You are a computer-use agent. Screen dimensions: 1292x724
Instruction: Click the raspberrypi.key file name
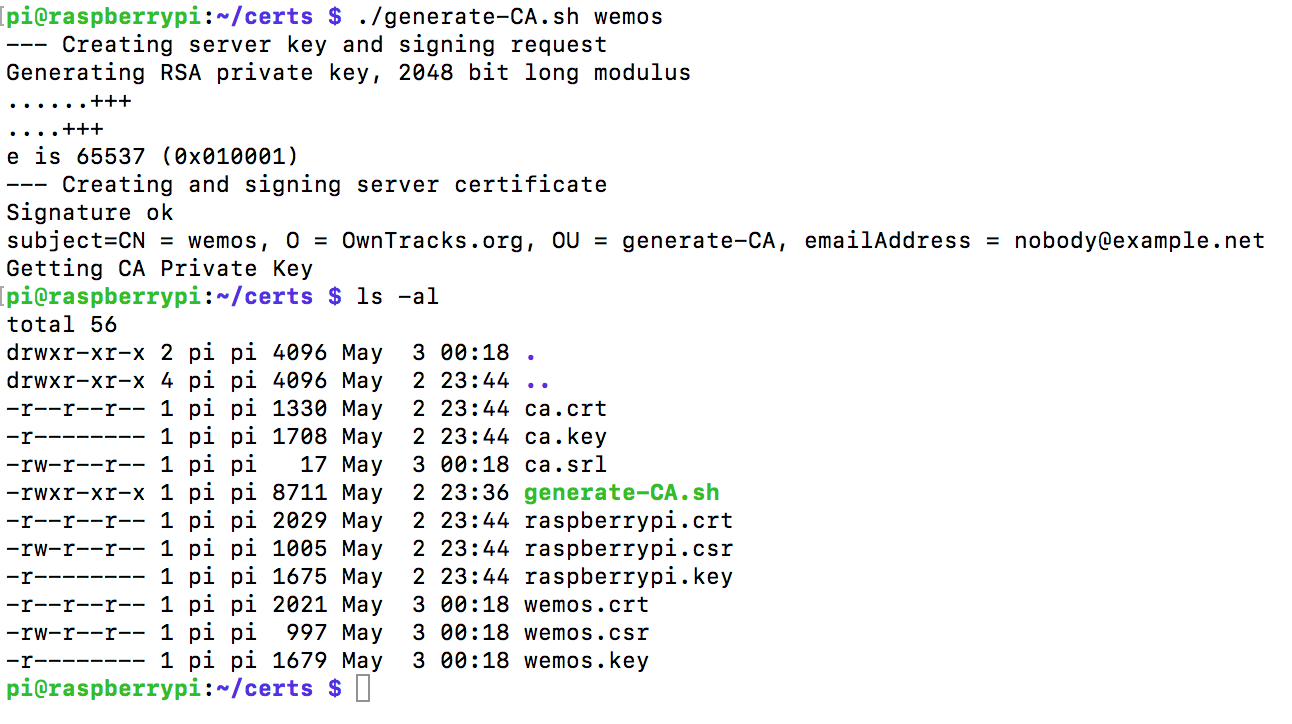point(628,577)
